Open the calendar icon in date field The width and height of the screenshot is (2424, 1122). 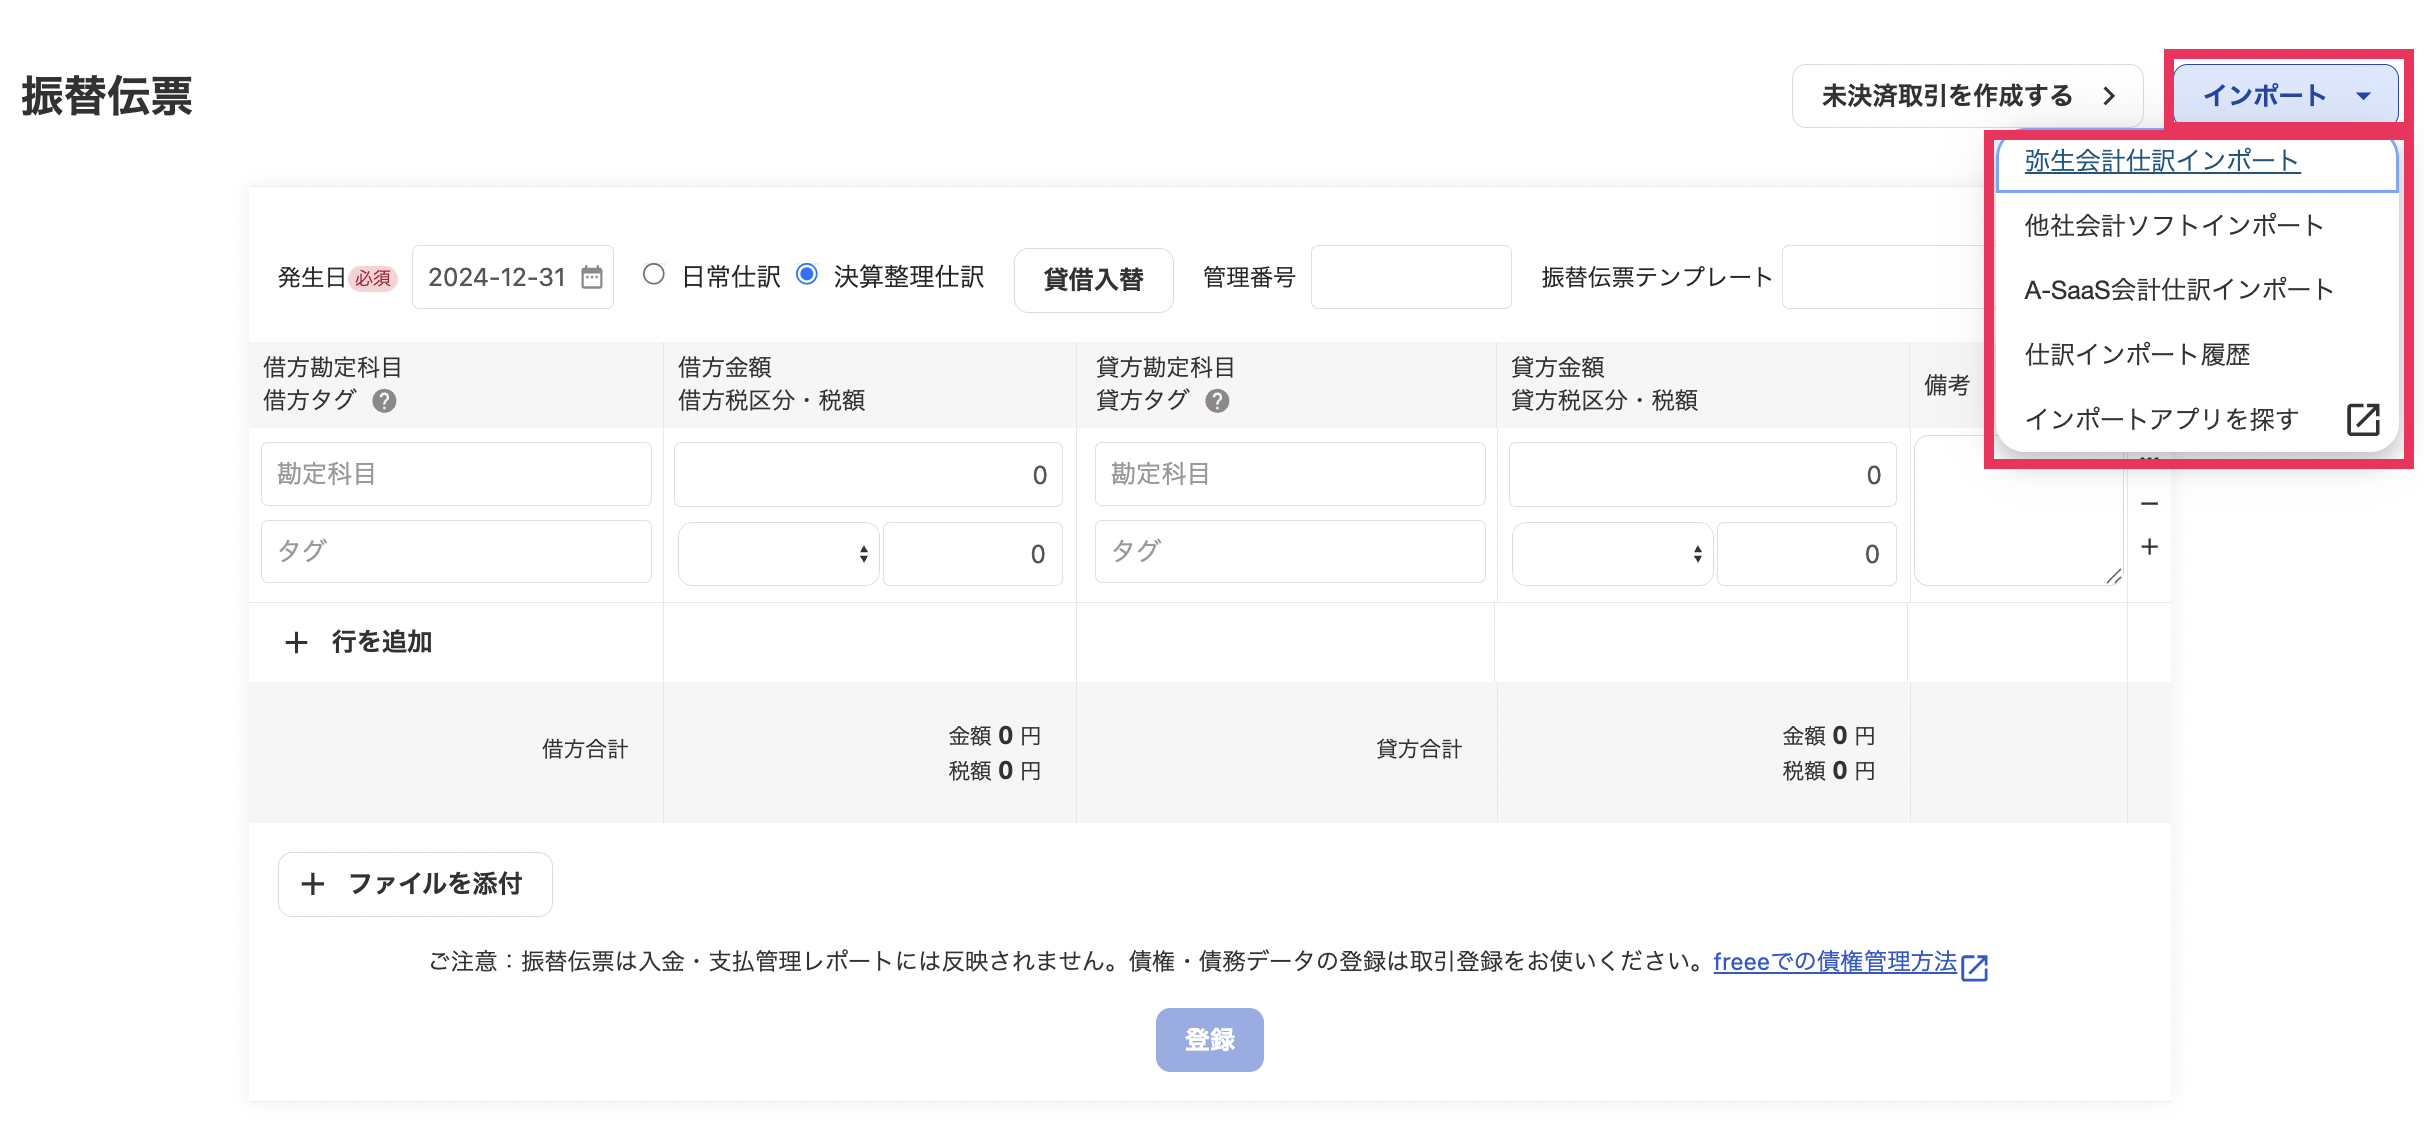coord(592,277)
